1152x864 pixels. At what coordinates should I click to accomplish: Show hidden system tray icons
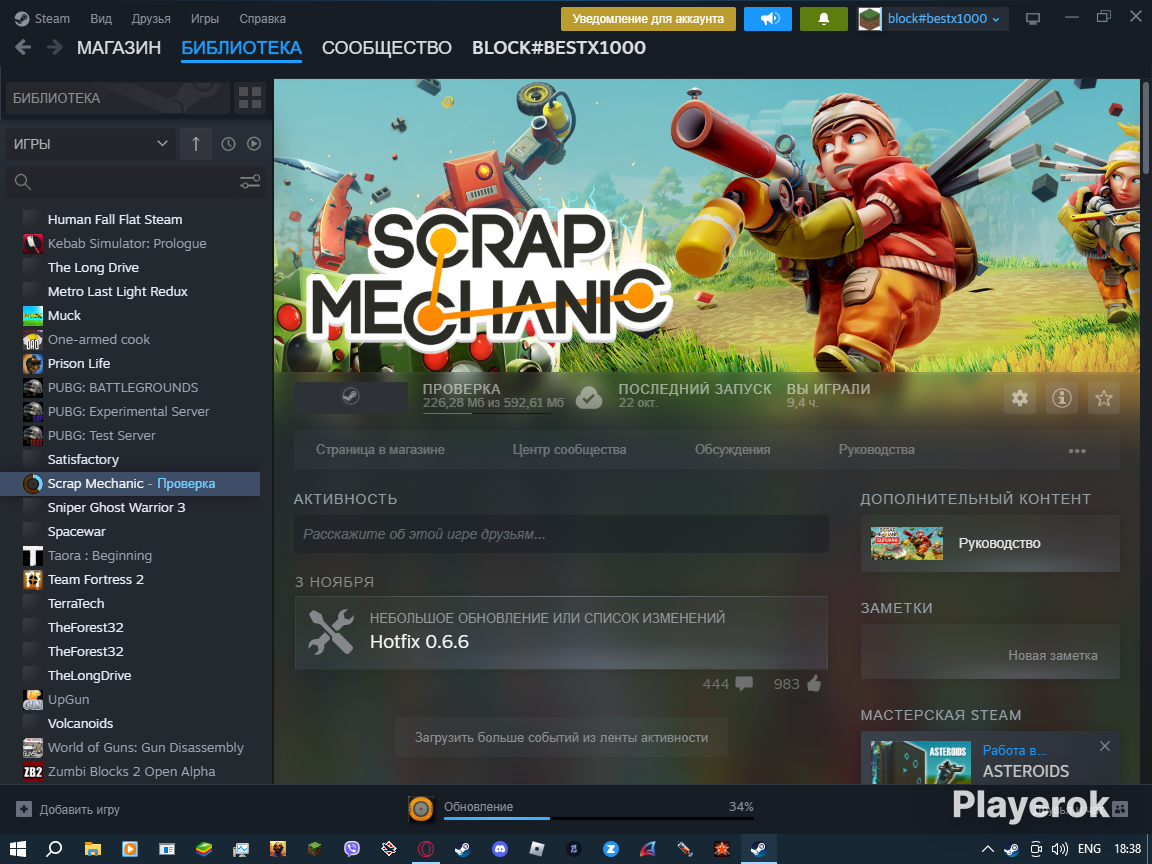[x=987, y=849]
